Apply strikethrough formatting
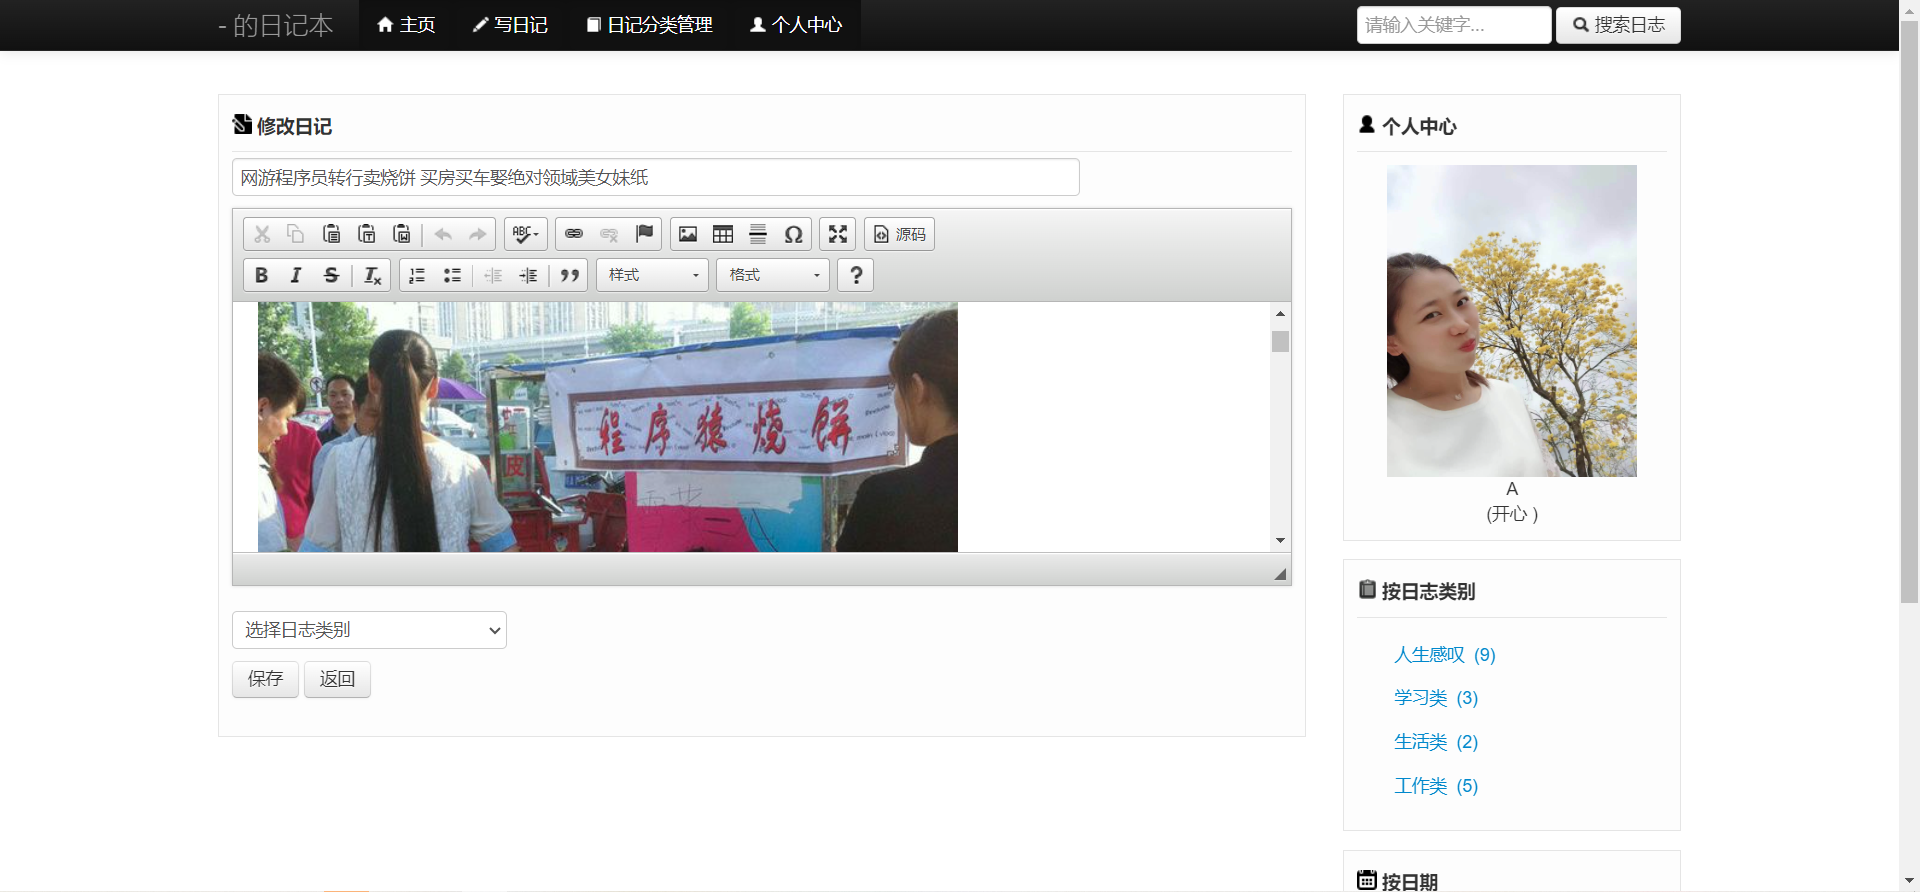 tap(331, 275)
